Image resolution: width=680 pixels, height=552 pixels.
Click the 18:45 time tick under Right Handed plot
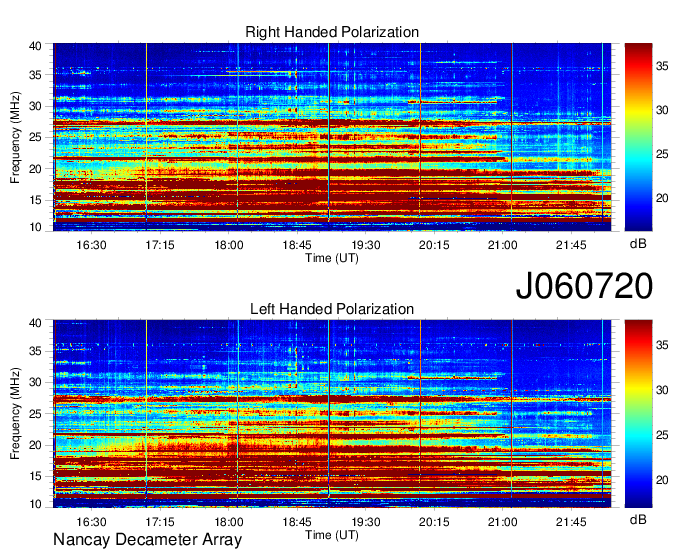click(297, 245)
